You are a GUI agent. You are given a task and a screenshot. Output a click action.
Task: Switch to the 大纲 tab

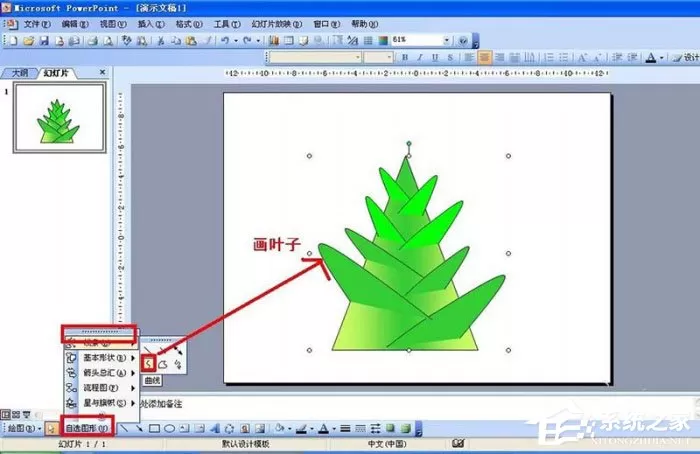coord(19,73)
